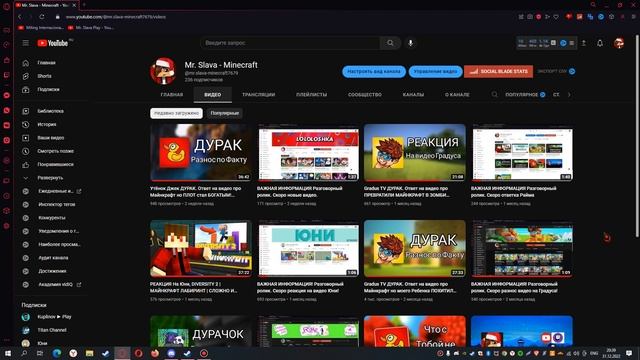640x360 pixels.
Task: Go to Главная in sidebar
Action: point(47,63)
